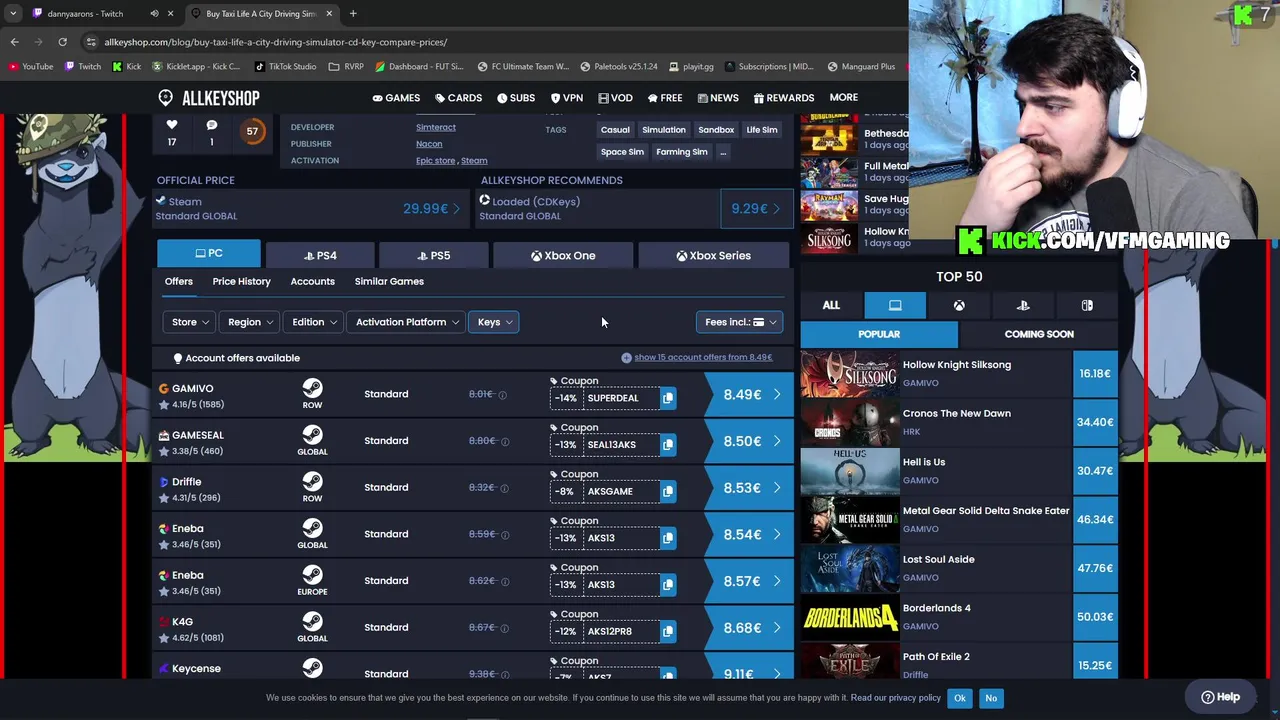Open the YouTube bookmark

[x=31, y=67]
